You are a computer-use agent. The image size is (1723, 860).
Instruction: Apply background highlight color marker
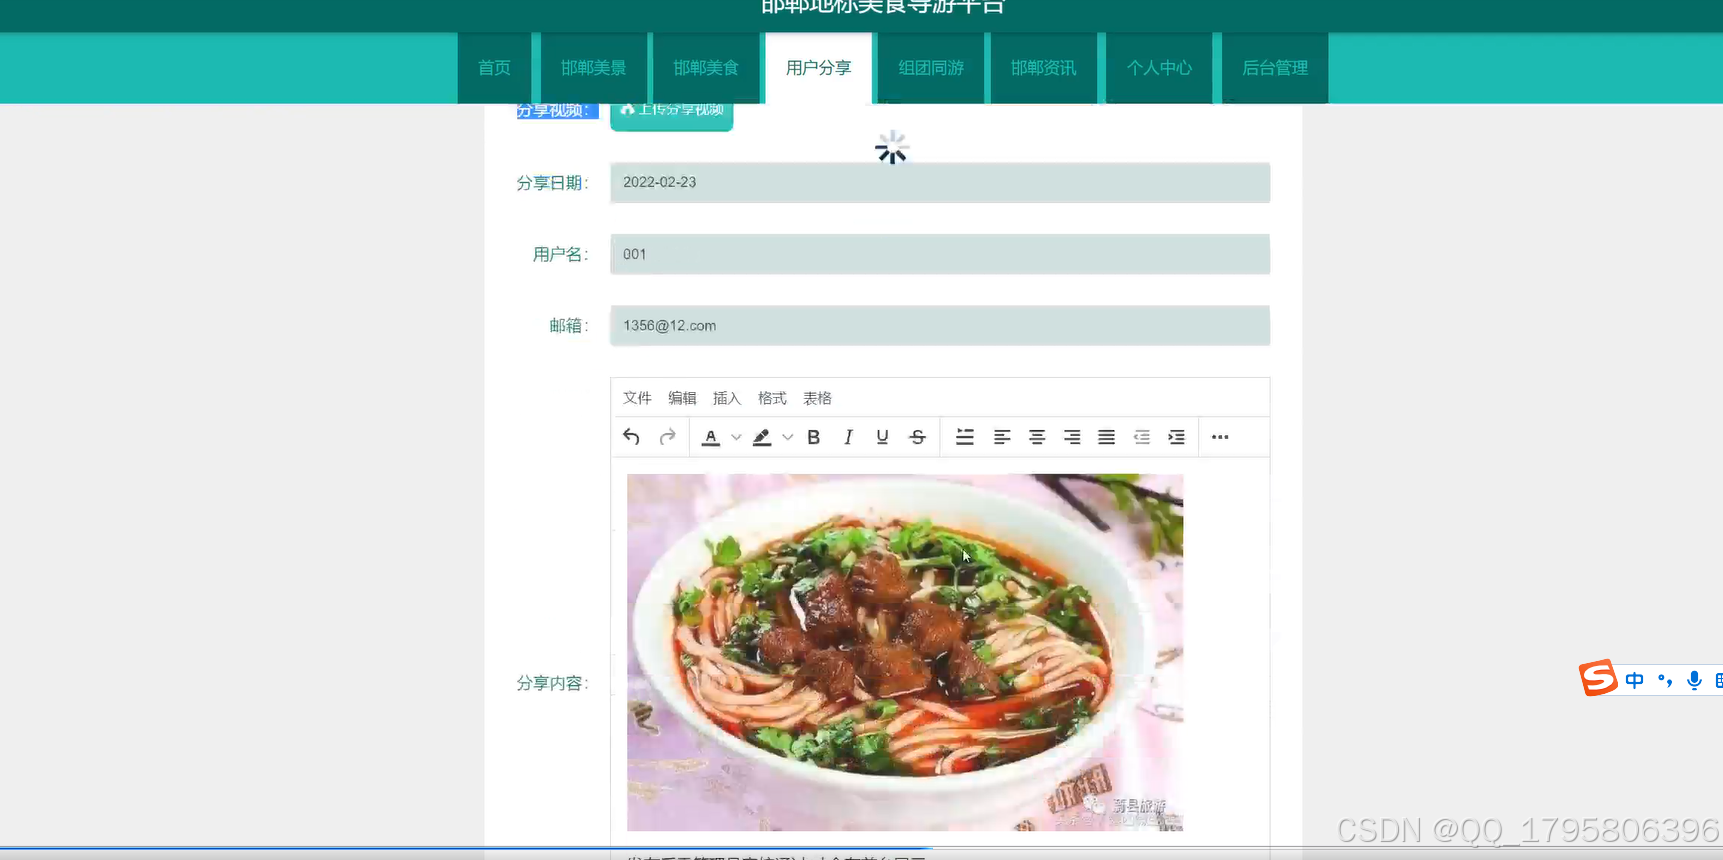[762, 437]
